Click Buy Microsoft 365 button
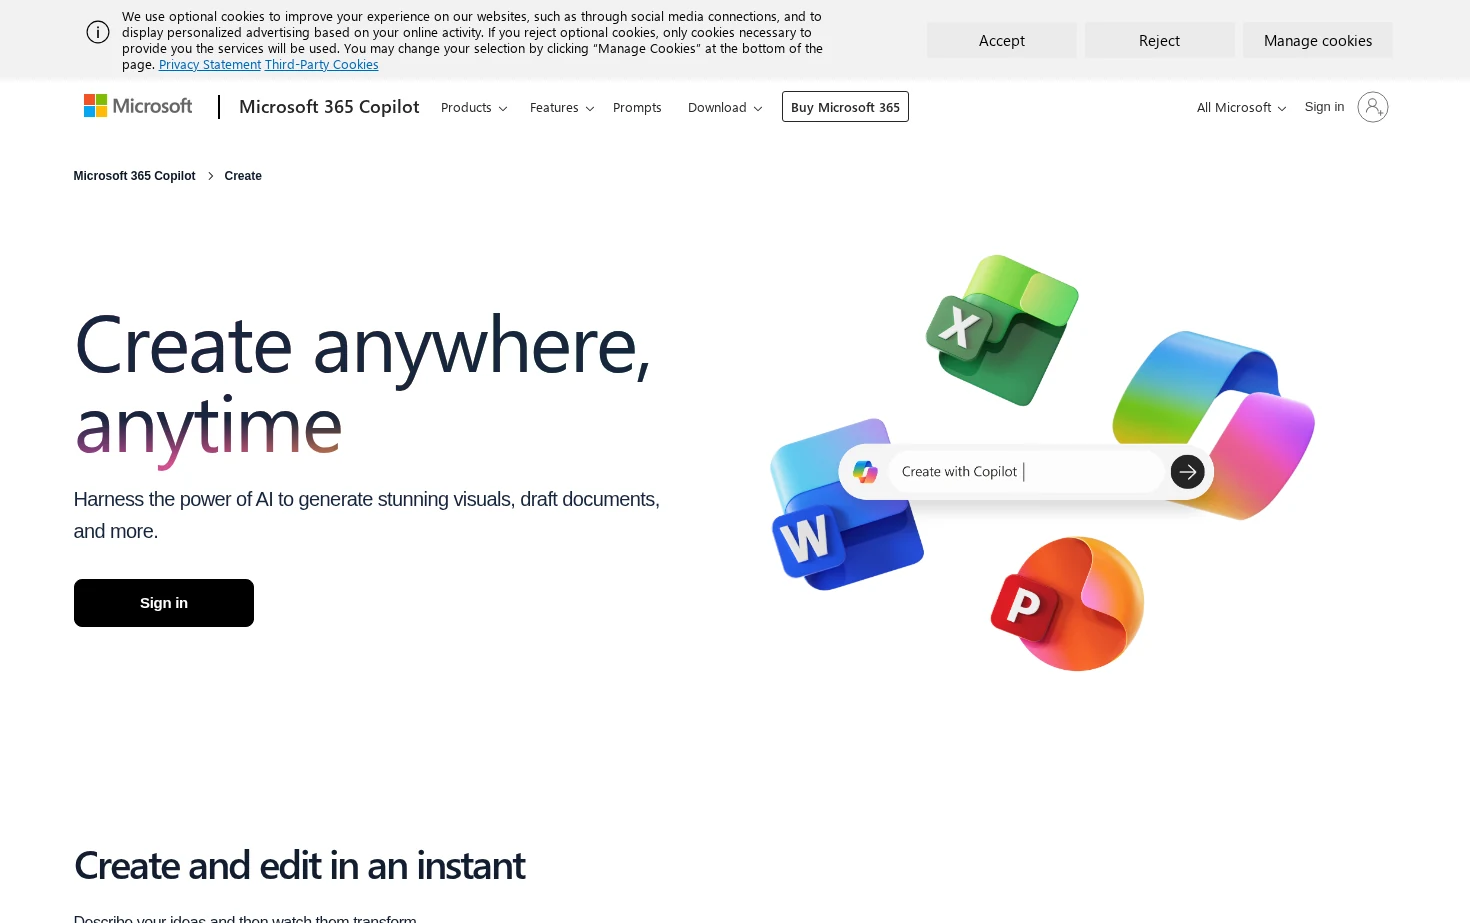This screenshot has height=923, width=1470. tap(845, 107)
